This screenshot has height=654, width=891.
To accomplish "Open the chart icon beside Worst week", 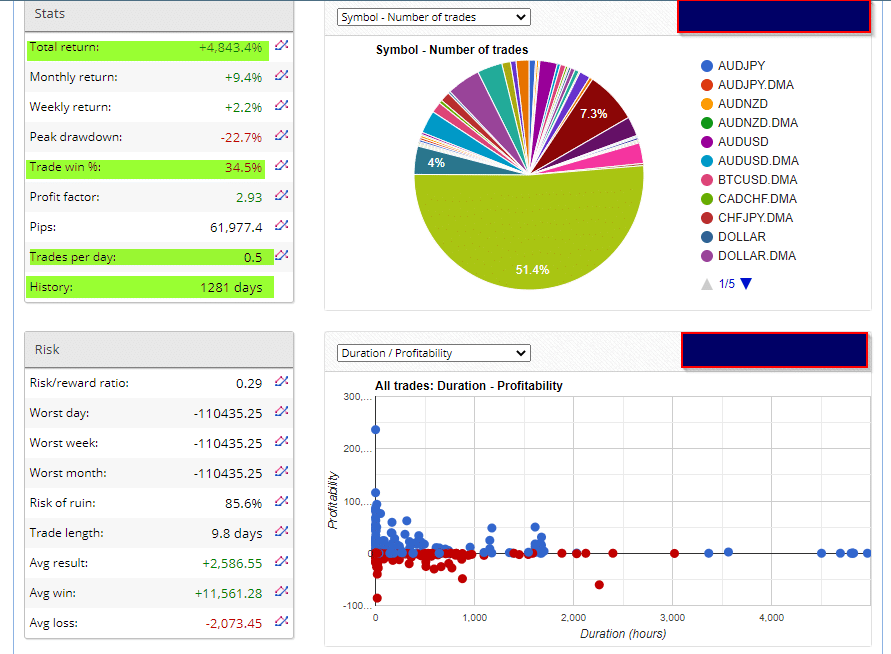I will pos(281,442).
